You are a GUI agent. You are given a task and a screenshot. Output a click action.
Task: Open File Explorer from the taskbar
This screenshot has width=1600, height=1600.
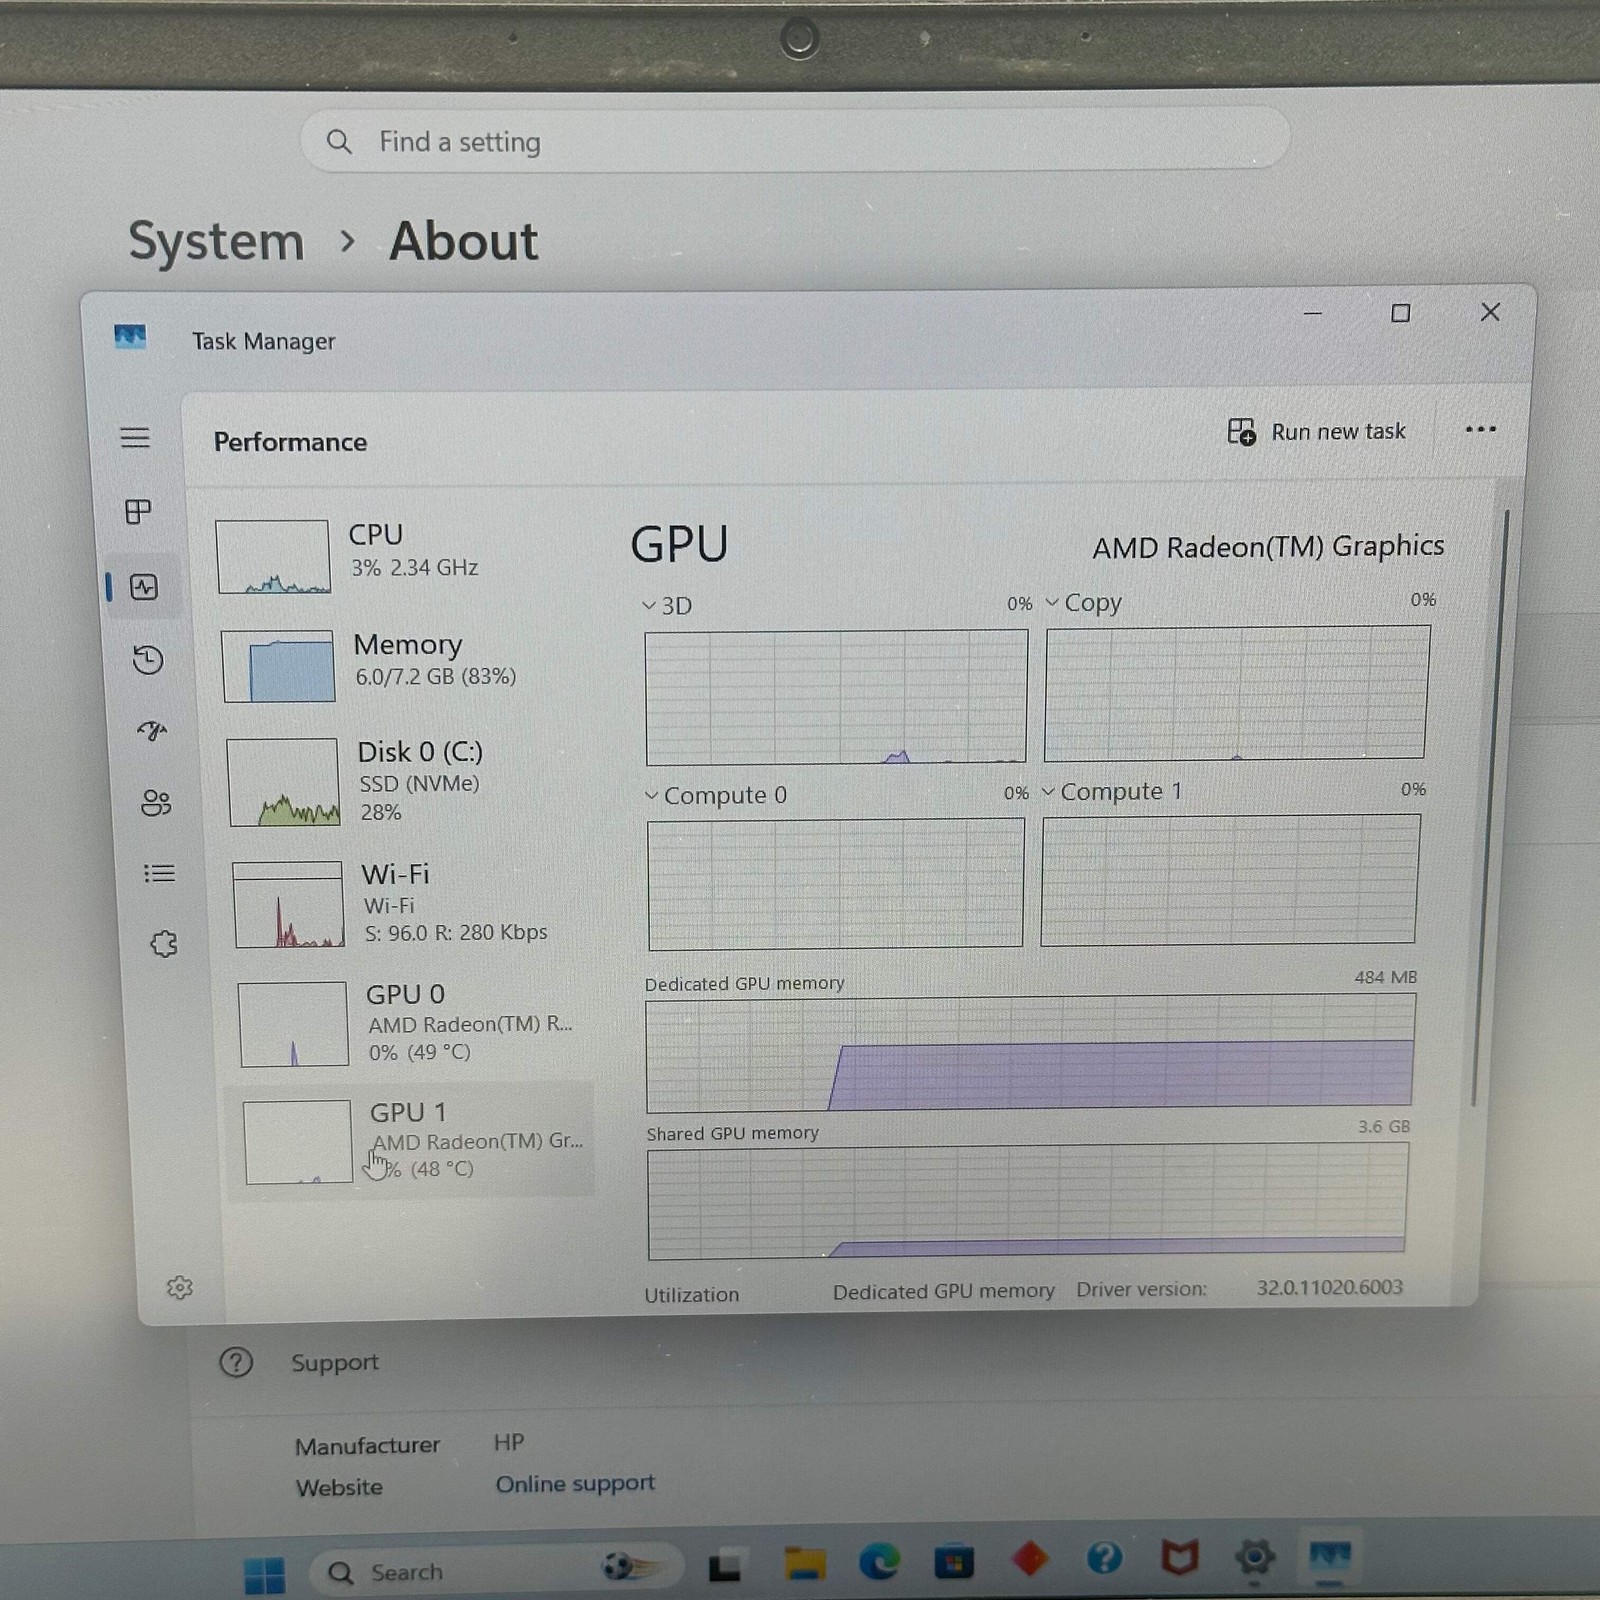tap(805, 1563)
